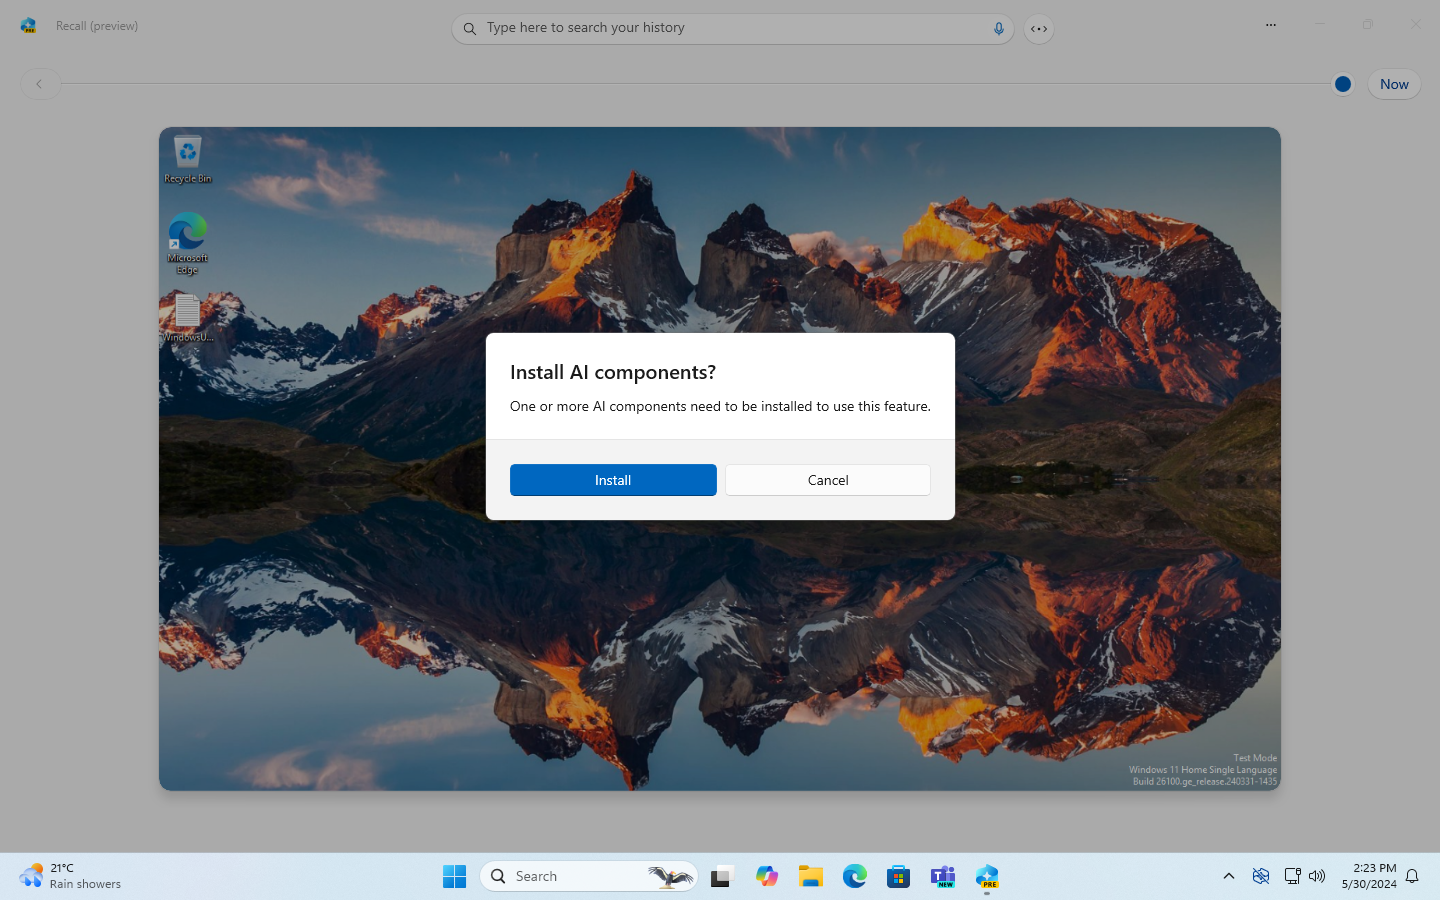1440x900 pixels.
Task: Cancel the AI components installation
Action: click(828, 480)
